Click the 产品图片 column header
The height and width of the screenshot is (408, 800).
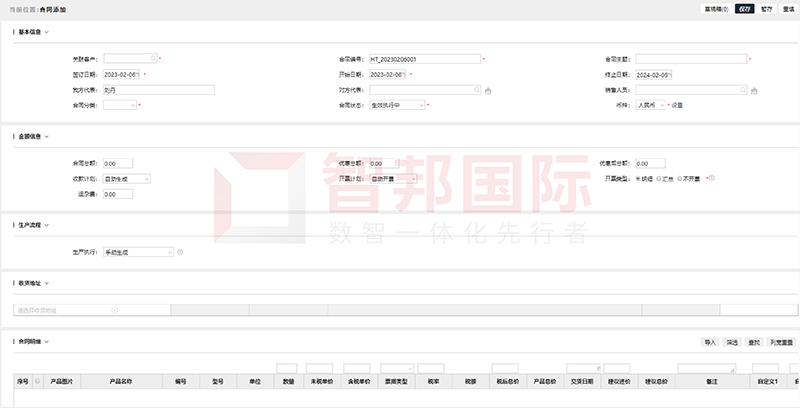pos(62,381)
